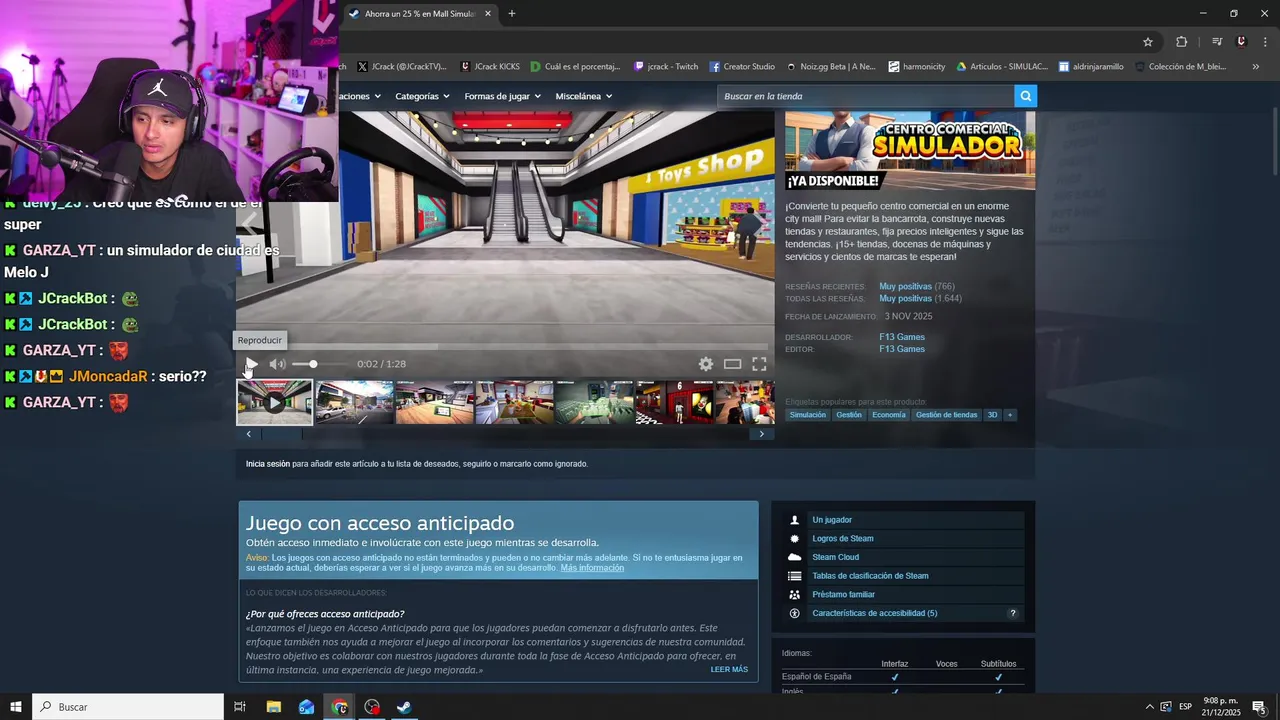Click the 'Inicia sesión' link

[268, 464]
